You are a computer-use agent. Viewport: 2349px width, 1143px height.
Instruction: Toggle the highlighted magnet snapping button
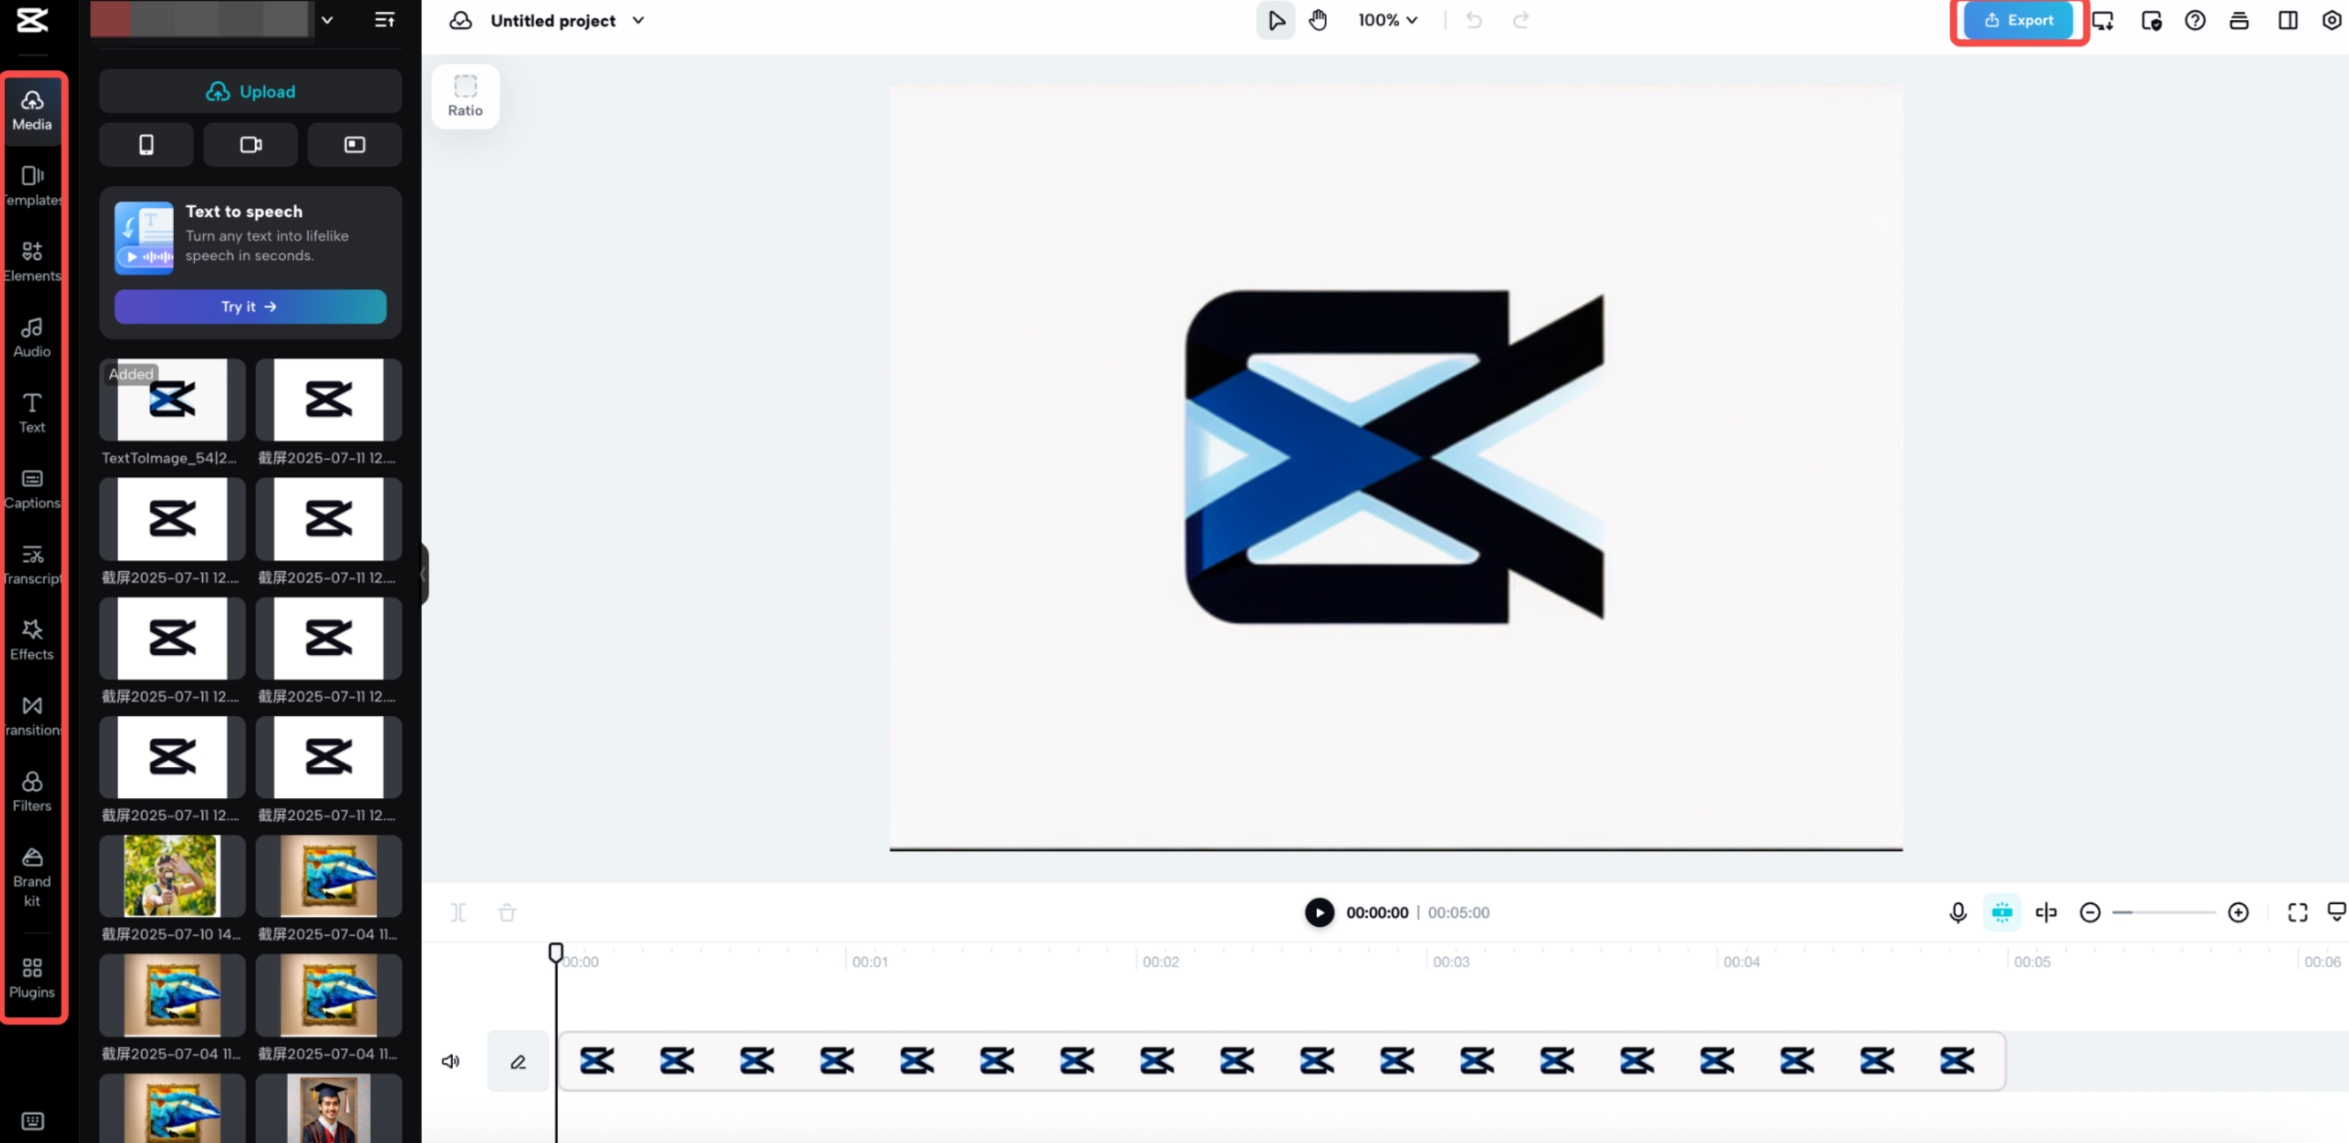pyautogui.click(x=2001, y=912)
